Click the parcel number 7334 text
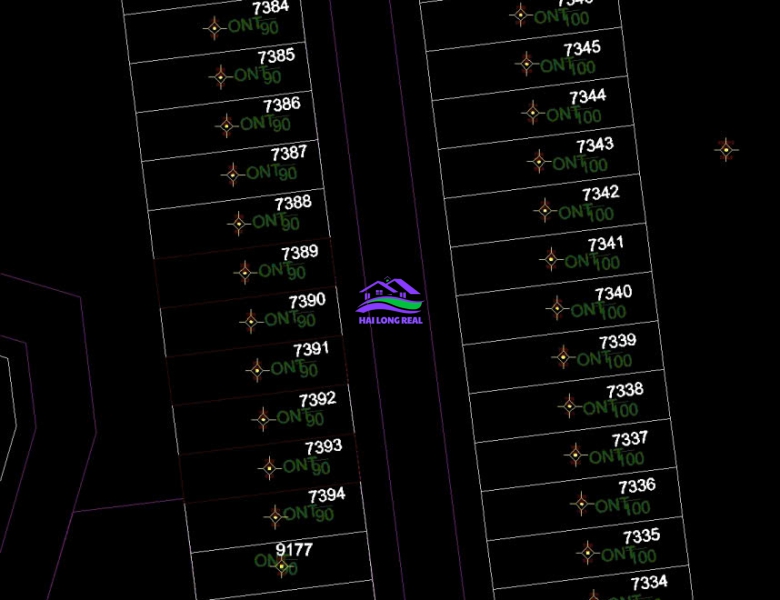 (649, 582)
